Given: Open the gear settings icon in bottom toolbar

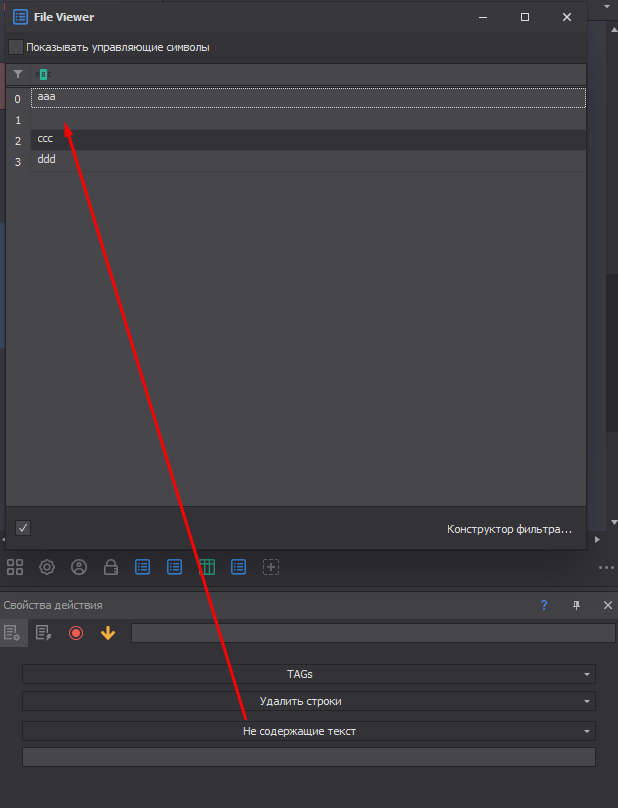Looking at the screenshot, I should click(x=47, y=567).
